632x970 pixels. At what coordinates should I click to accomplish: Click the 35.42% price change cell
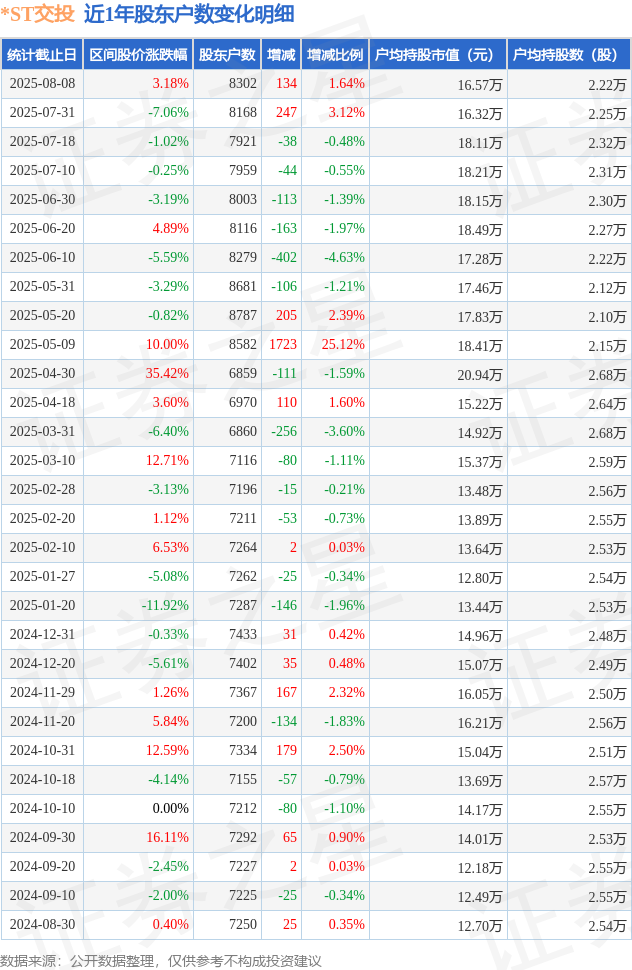coord(166,374)
